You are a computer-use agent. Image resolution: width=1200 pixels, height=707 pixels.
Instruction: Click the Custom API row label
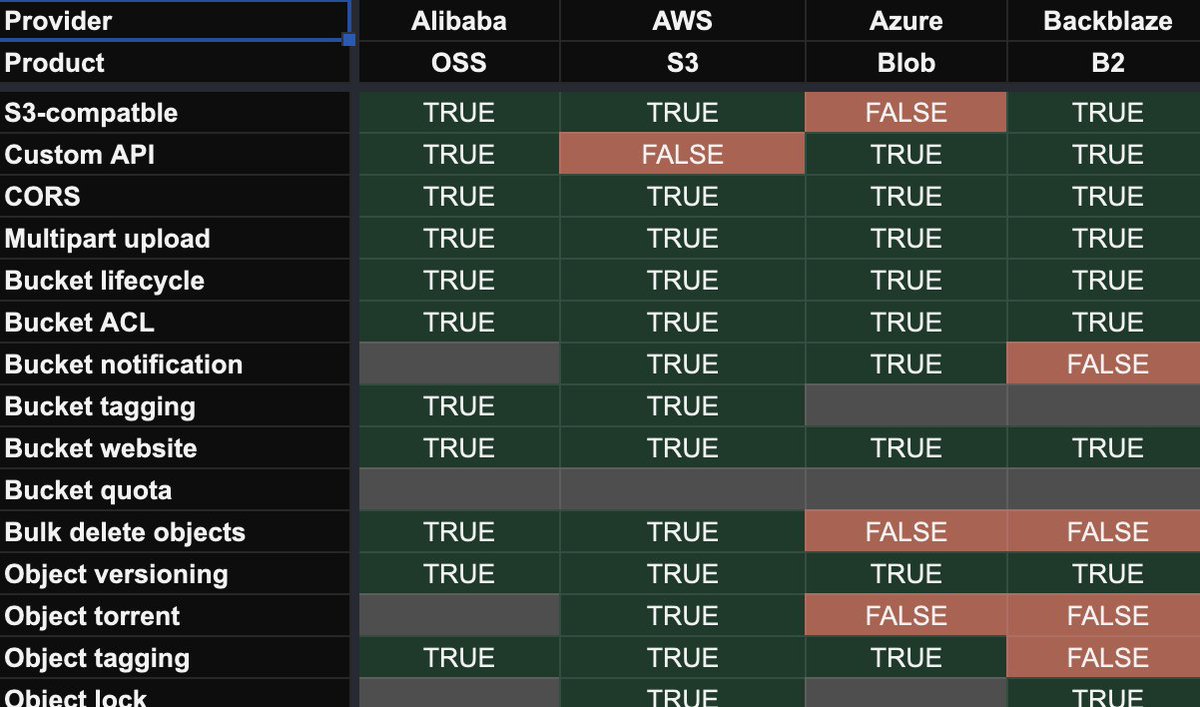[175, 154]
